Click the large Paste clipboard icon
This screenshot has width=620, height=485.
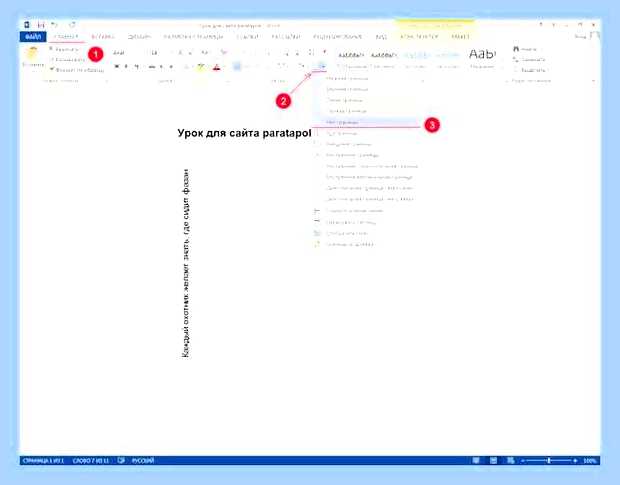coord(33,55)
